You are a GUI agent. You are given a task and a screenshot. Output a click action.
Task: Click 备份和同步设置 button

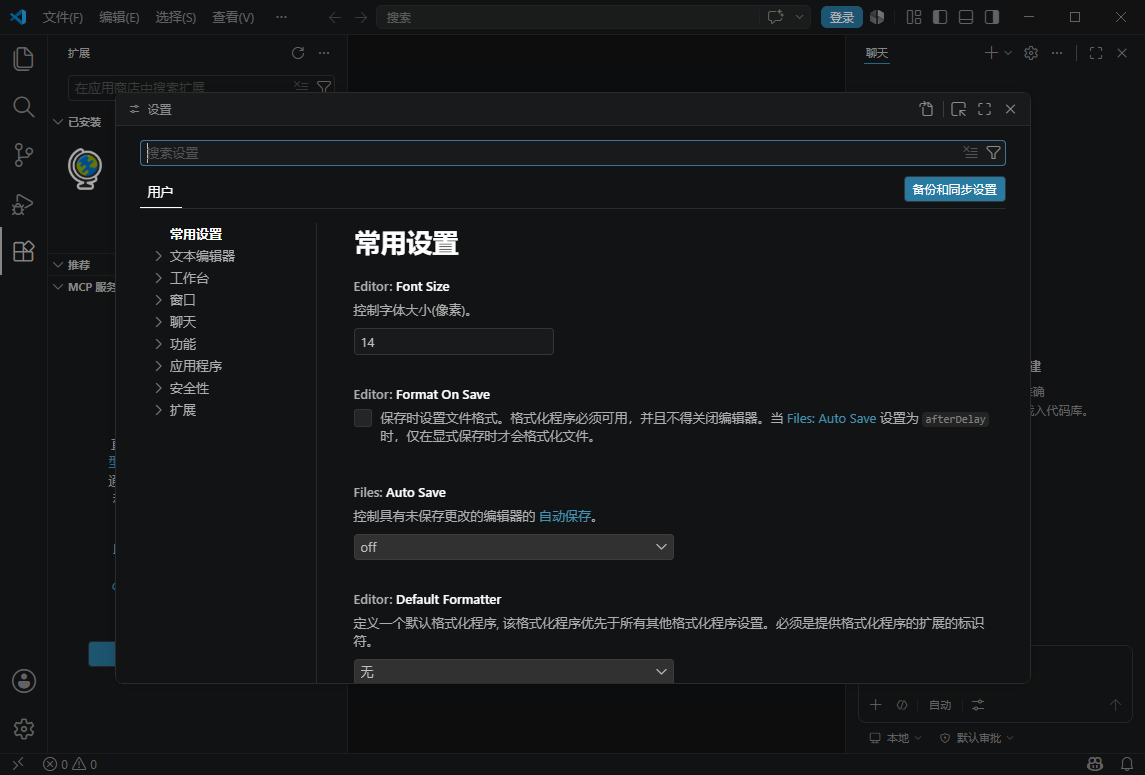point(954,189)
